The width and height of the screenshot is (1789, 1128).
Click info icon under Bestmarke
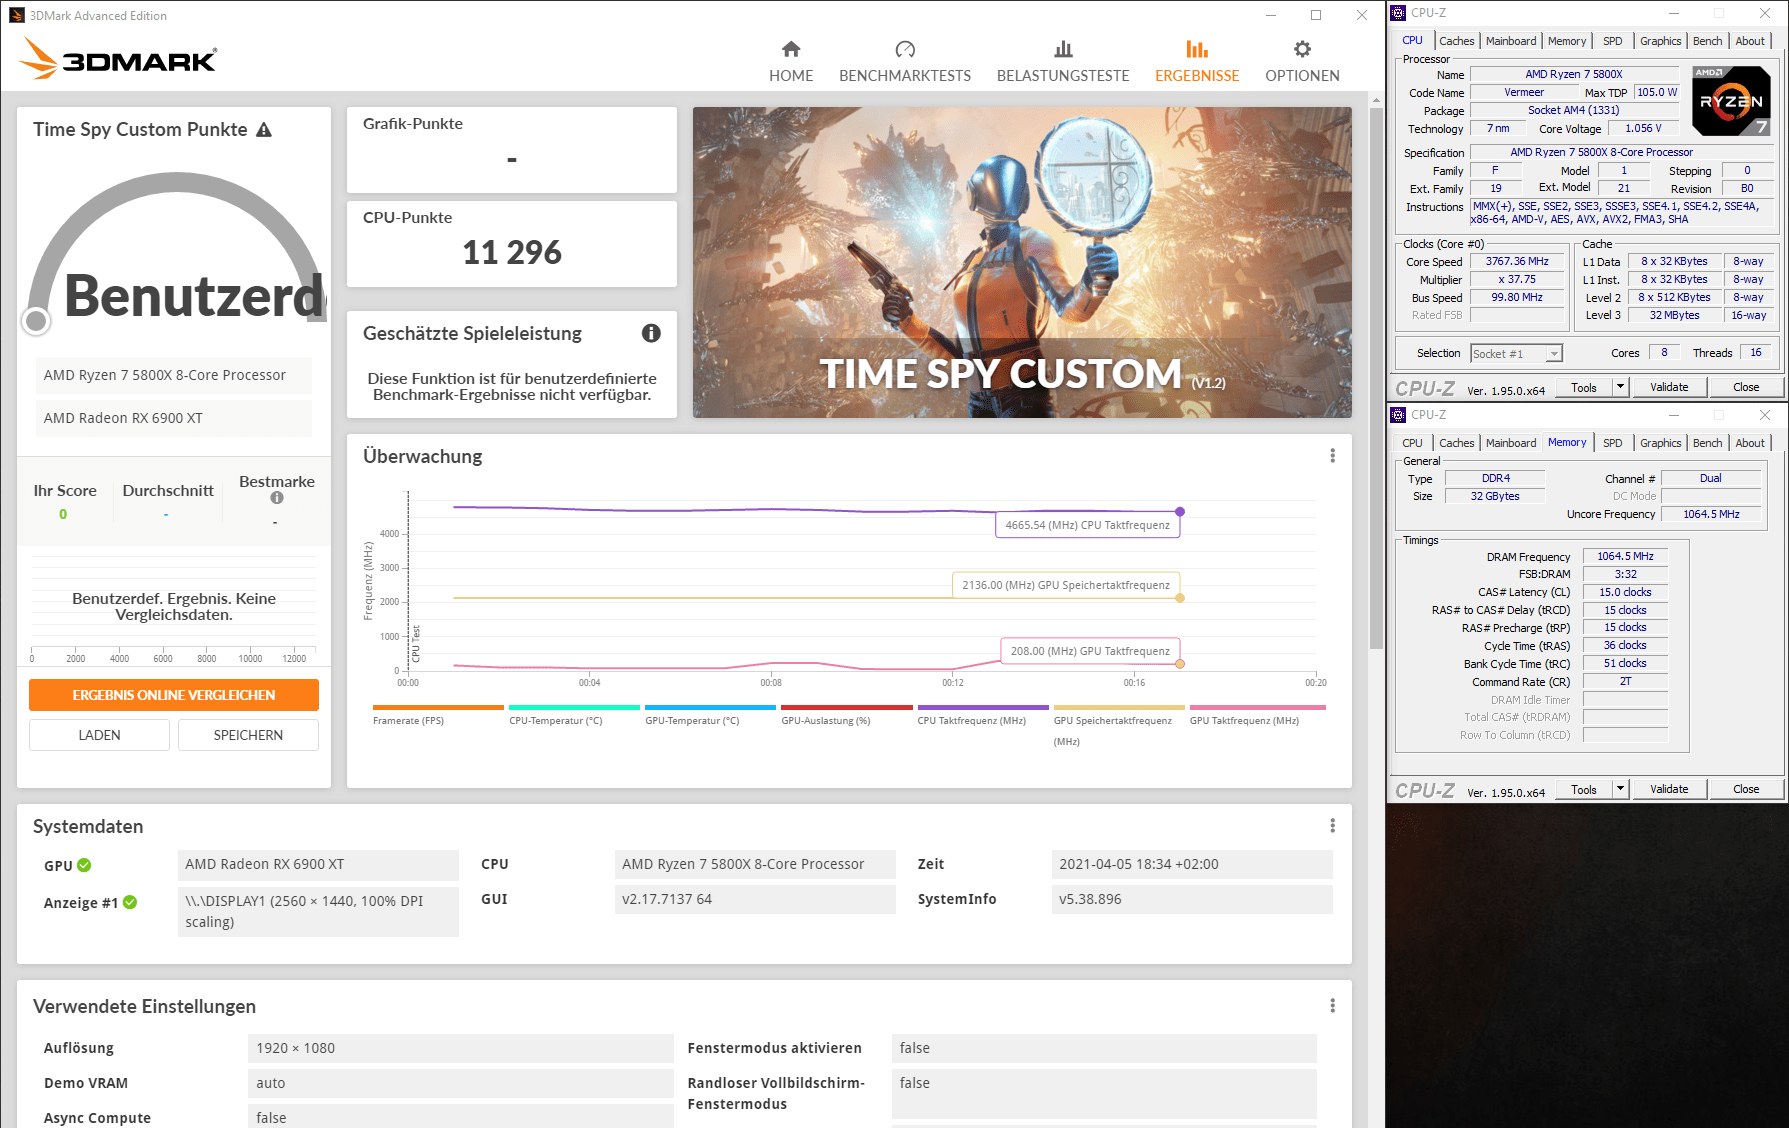[277, 498]
